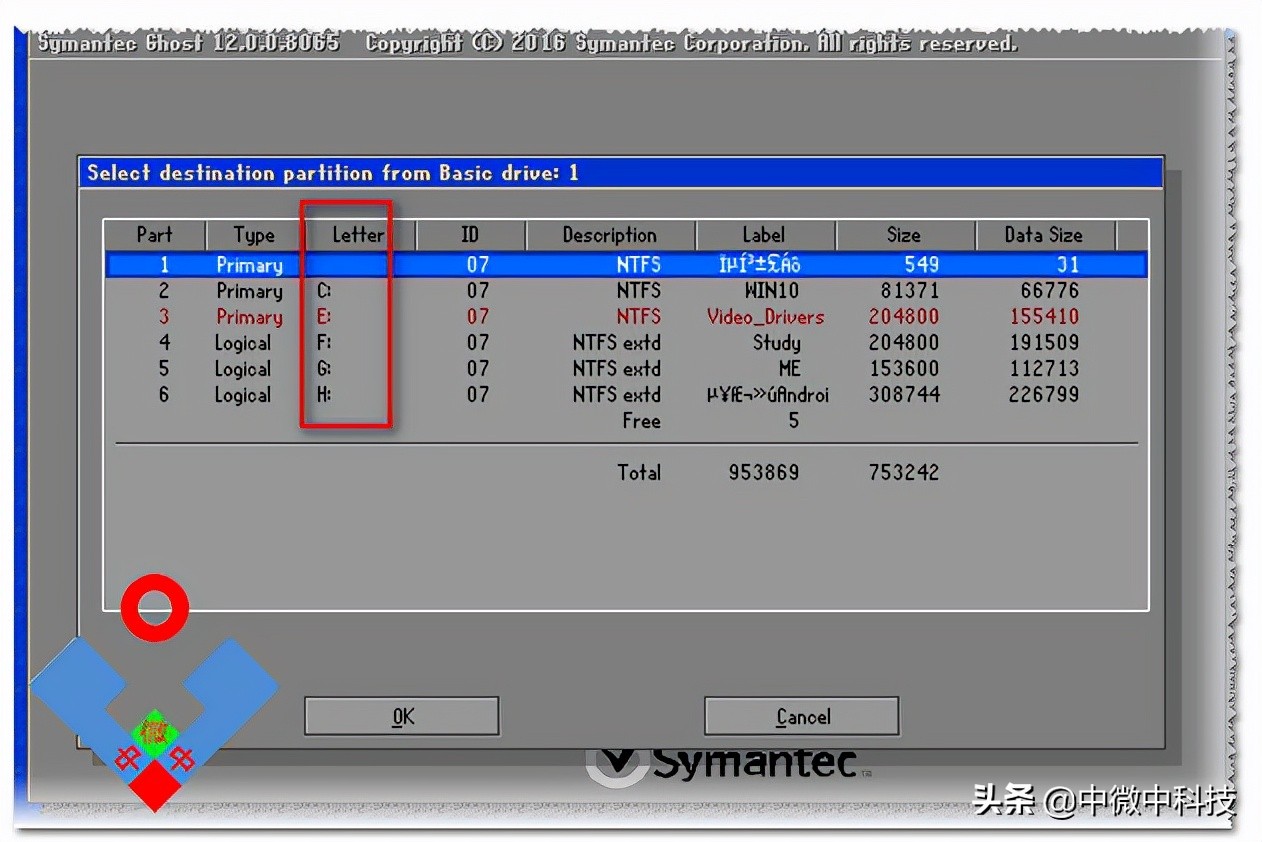This screenshot has width=1262, height=842.
Task: Click the dialog title bar text
Action: click(x=333, y=173)
